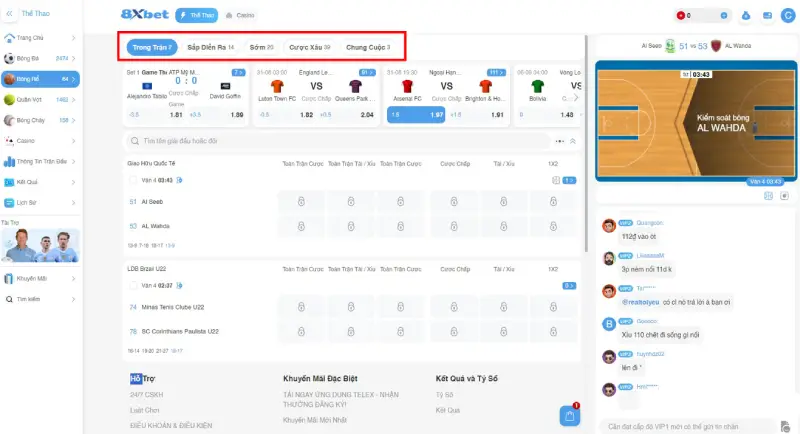The height and width of the screenshot is (434, 800).
Task: Click the 8Xbet logo
Action: point(145,15)
